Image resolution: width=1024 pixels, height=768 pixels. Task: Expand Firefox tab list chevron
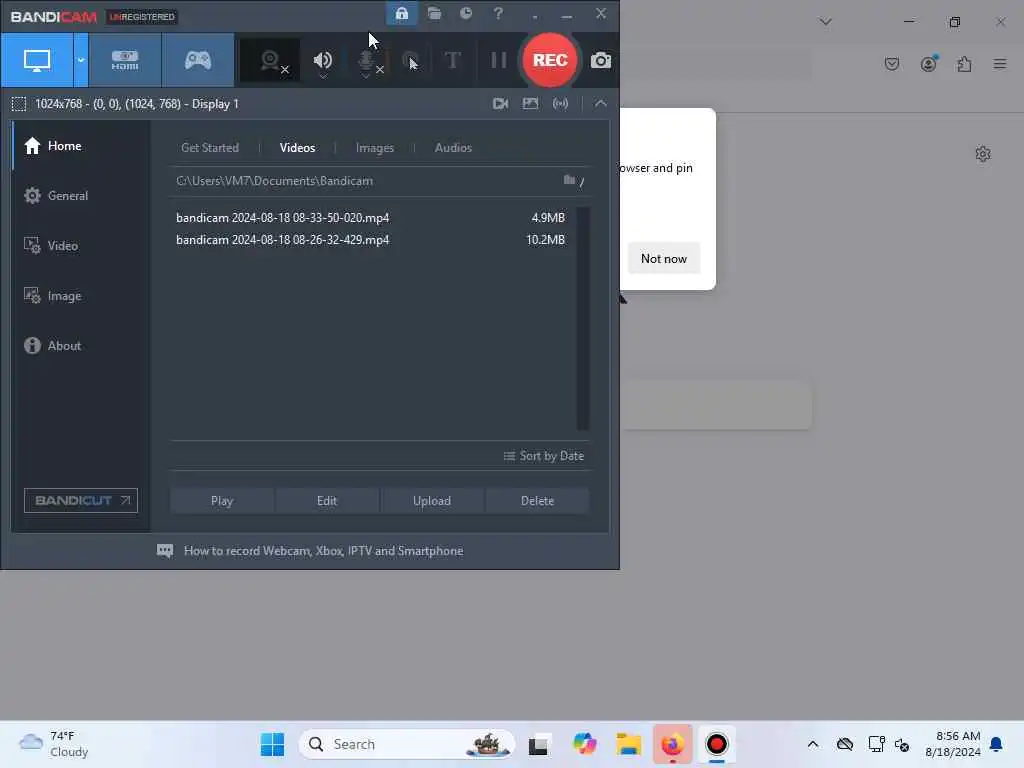click(x=825, y=22)
